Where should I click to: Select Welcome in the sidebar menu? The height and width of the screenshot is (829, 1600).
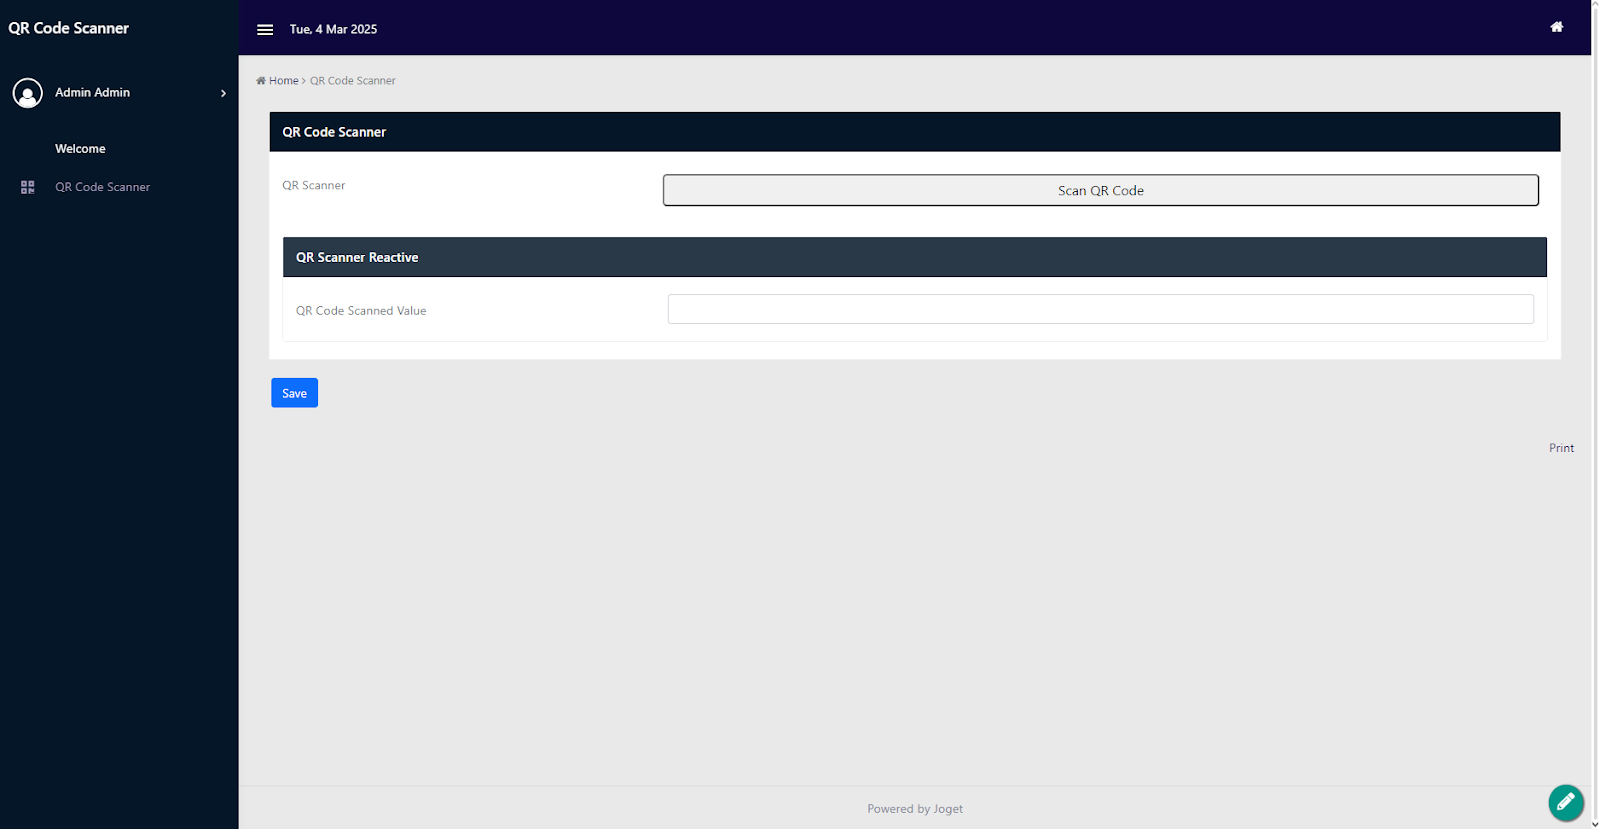(x=80, y=149)
